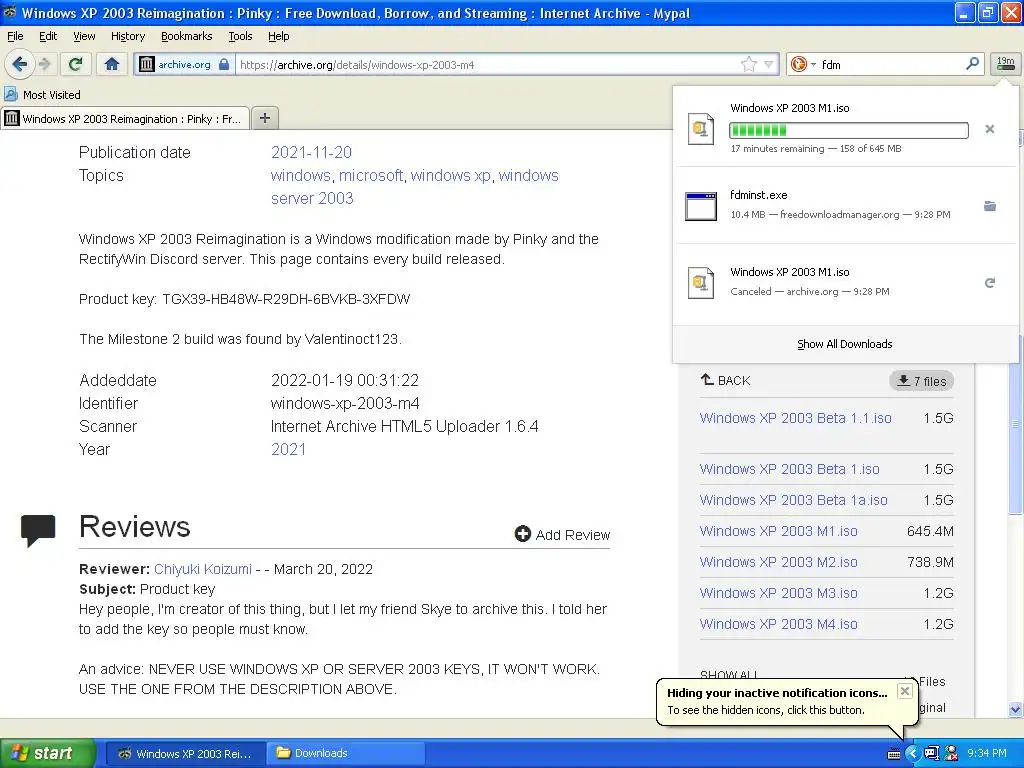Screen dimensions: 1024x768
Task: Click the search magnifier icon
Action: [972, 63]
